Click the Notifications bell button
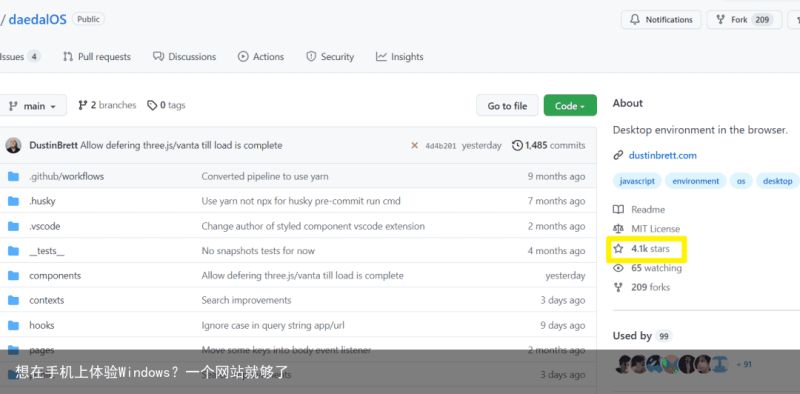800x394 pixels. pos(661,20)
